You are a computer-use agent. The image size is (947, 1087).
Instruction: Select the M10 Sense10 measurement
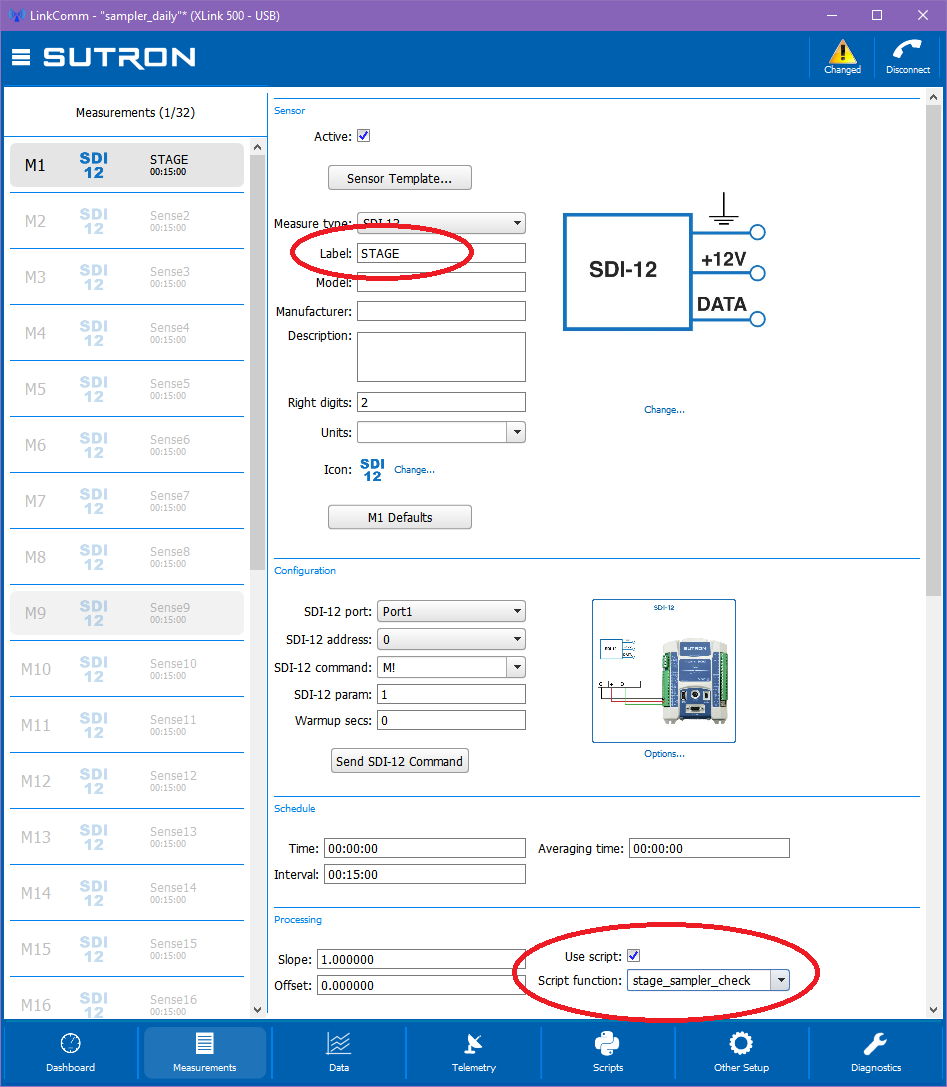coord(127,669)
